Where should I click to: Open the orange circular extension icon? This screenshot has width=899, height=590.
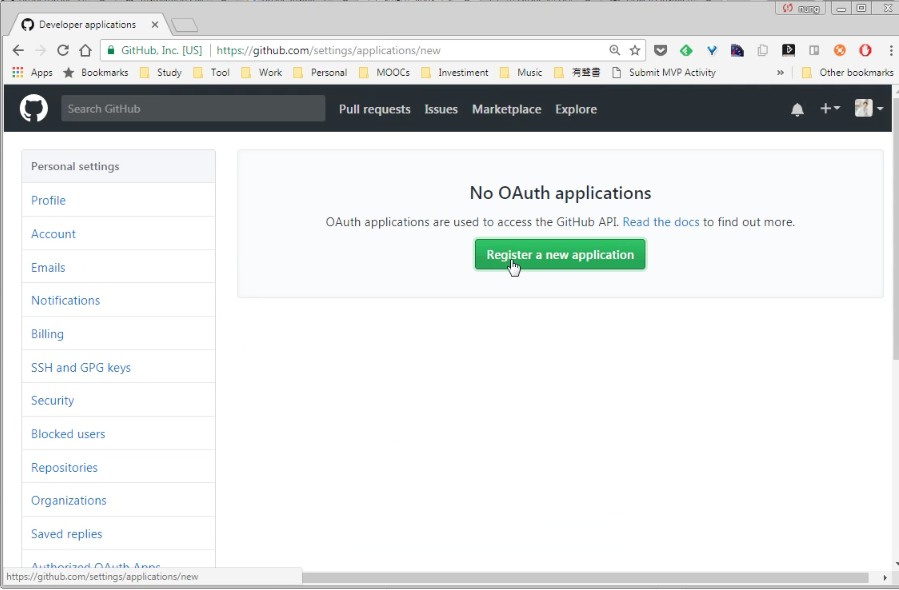(839, 50)
